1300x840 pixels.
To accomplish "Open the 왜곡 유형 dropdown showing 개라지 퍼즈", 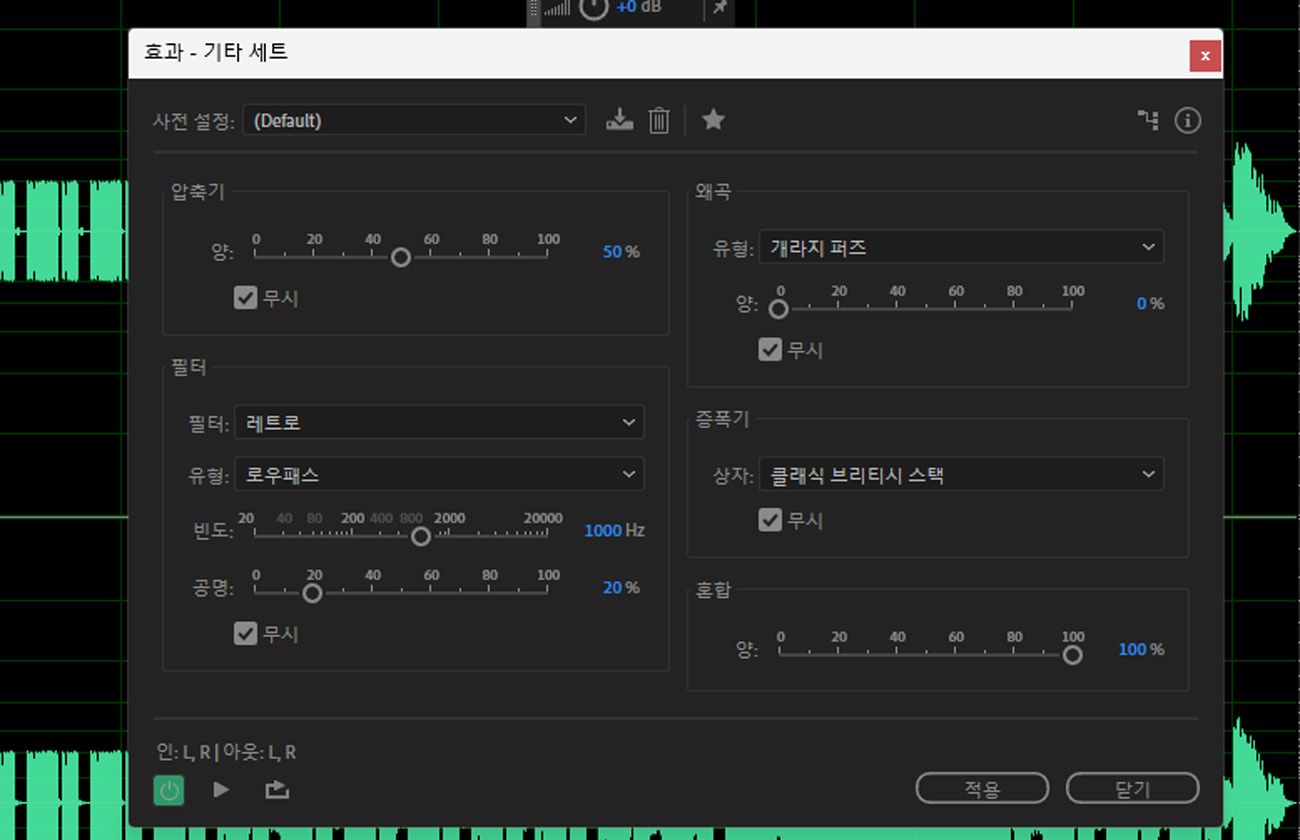I will point(962,247).
